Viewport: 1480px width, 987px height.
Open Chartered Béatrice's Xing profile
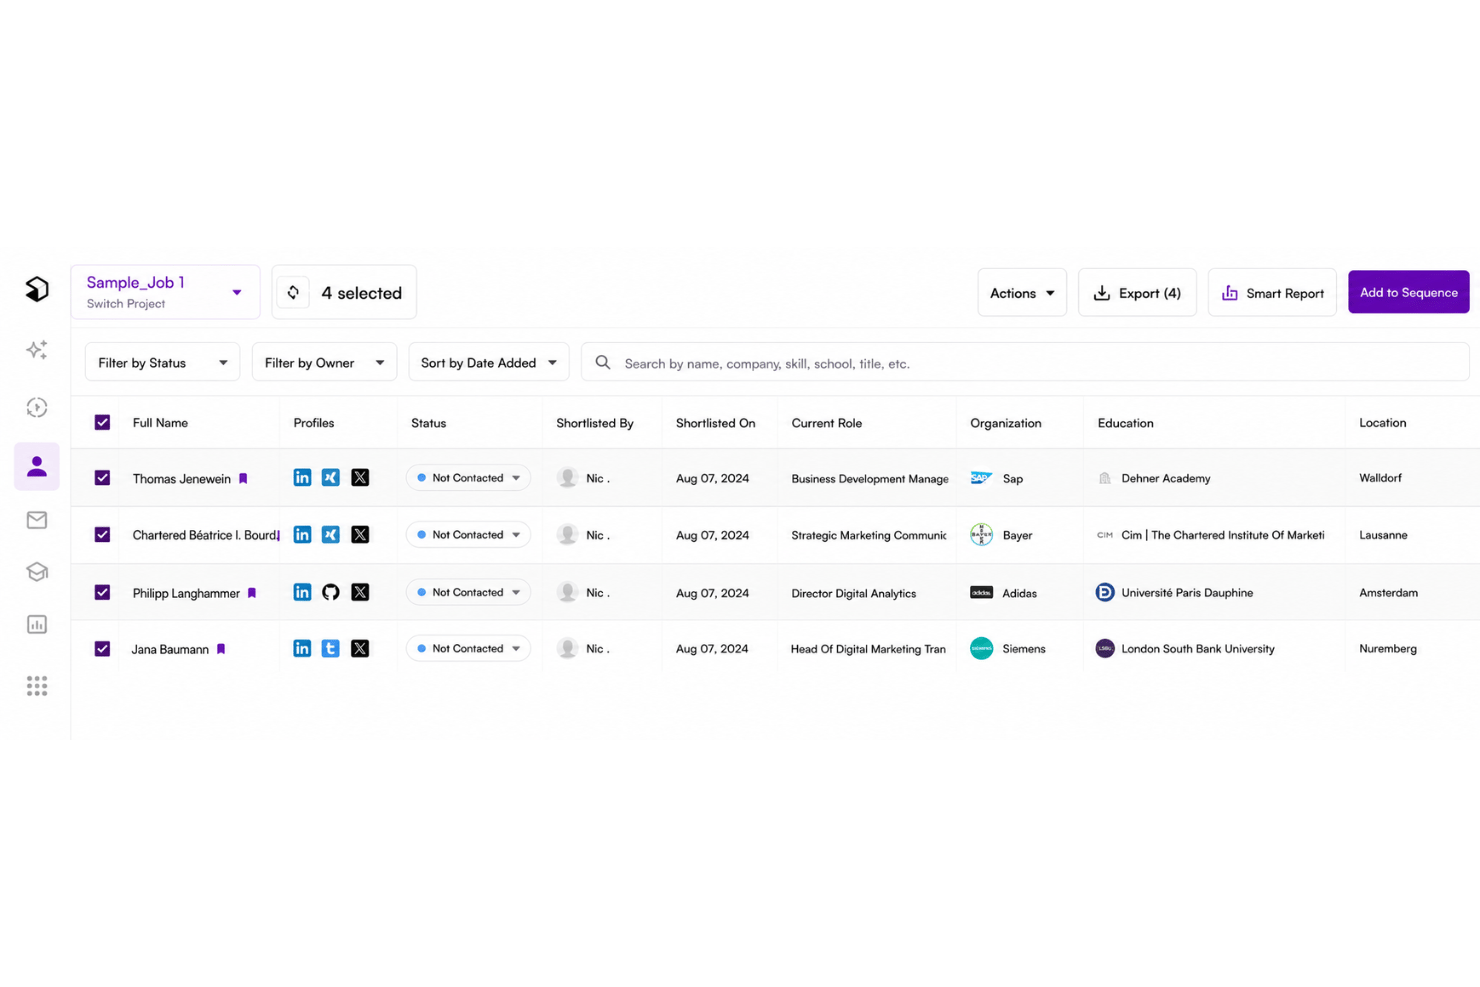[x=331, y=535]
